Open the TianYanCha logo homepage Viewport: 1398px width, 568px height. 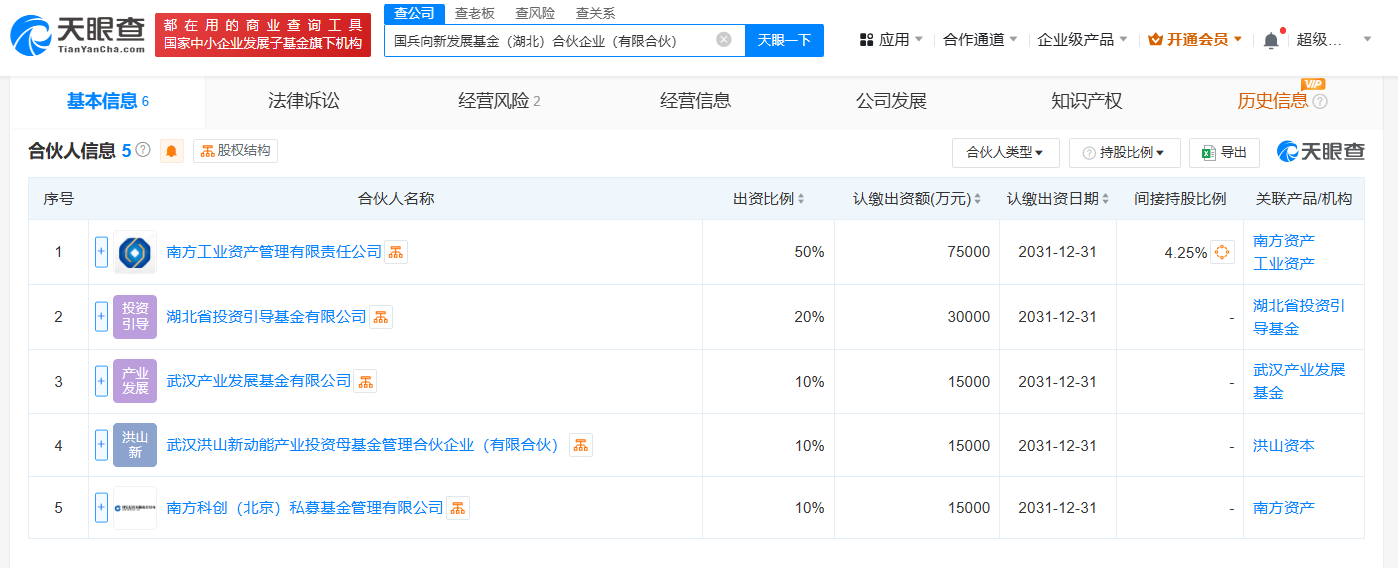coord(76,34)
